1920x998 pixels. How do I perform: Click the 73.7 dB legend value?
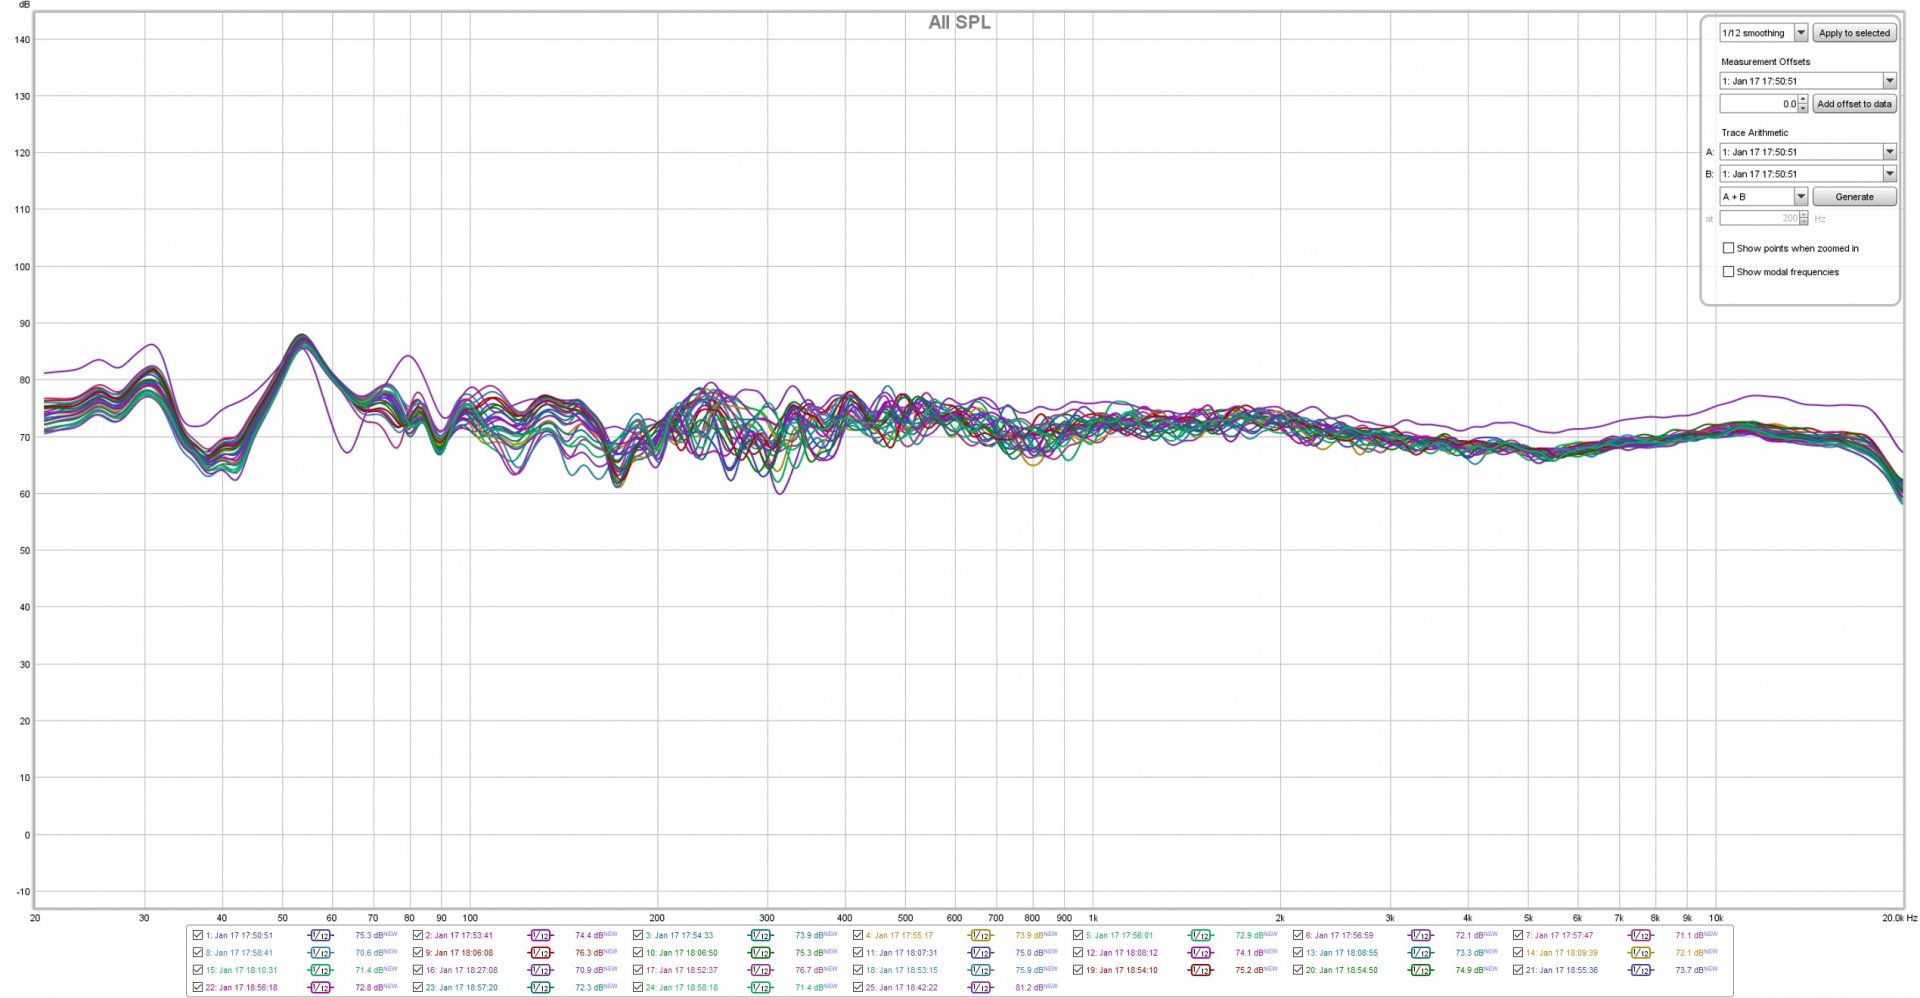[1690, 970]
